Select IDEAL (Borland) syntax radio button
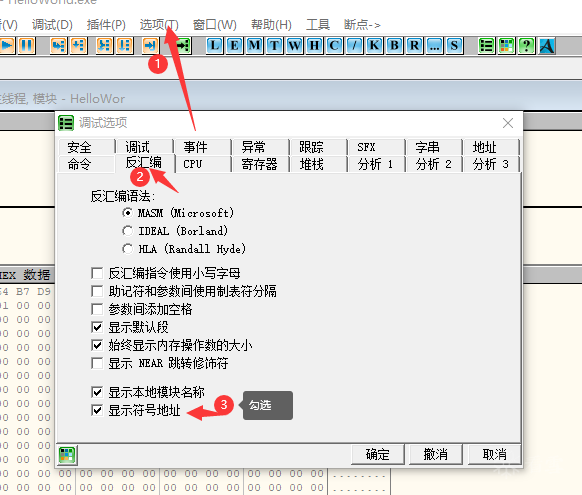 [127, 231]
